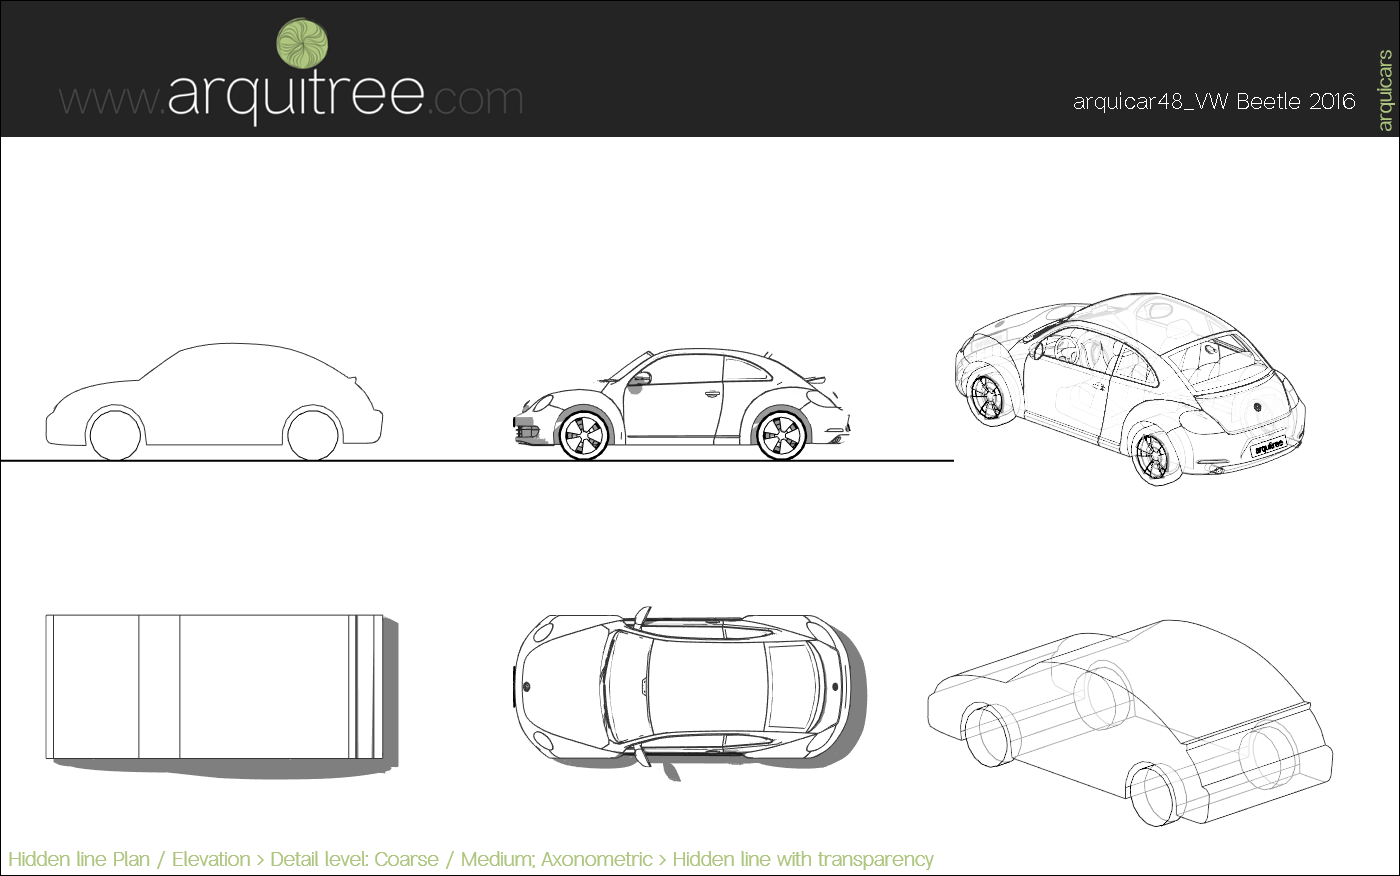Select the medium detail side elevation car
Screen dimensions: 1400x876
(681, 404)
